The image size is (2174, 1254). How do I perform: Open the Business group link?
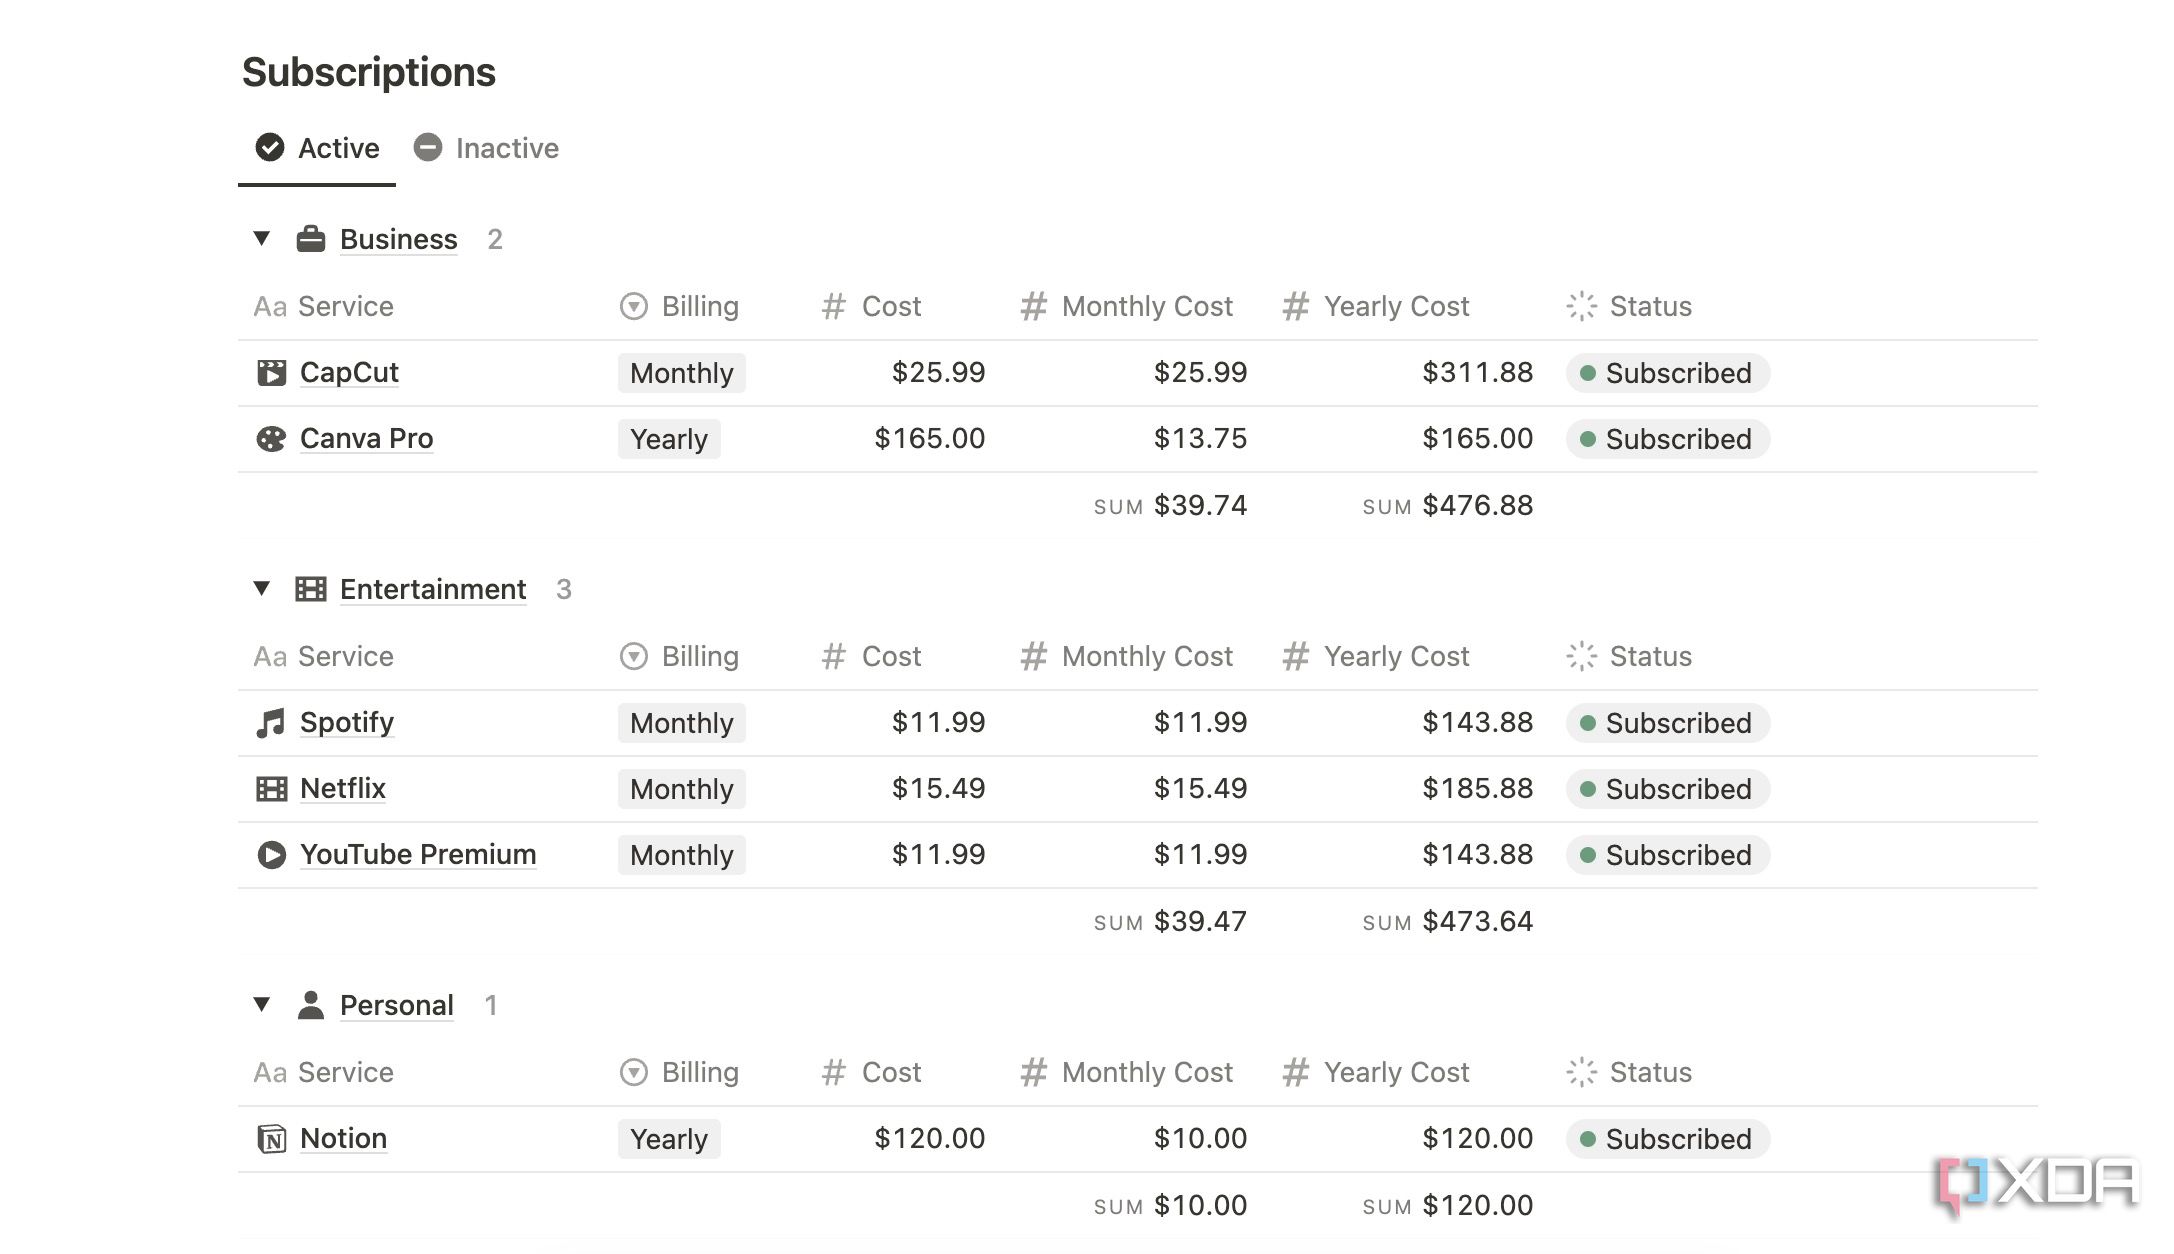pos(398,239)
